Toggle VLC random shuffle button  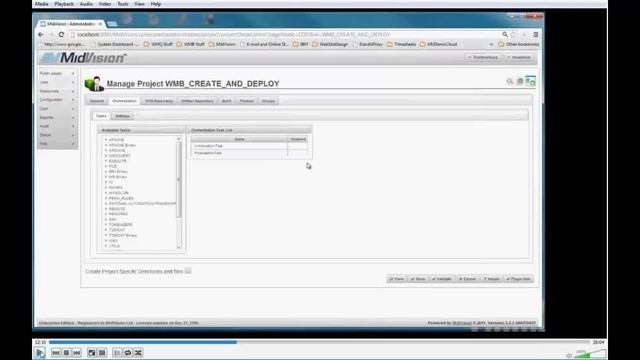click(138, 353)
